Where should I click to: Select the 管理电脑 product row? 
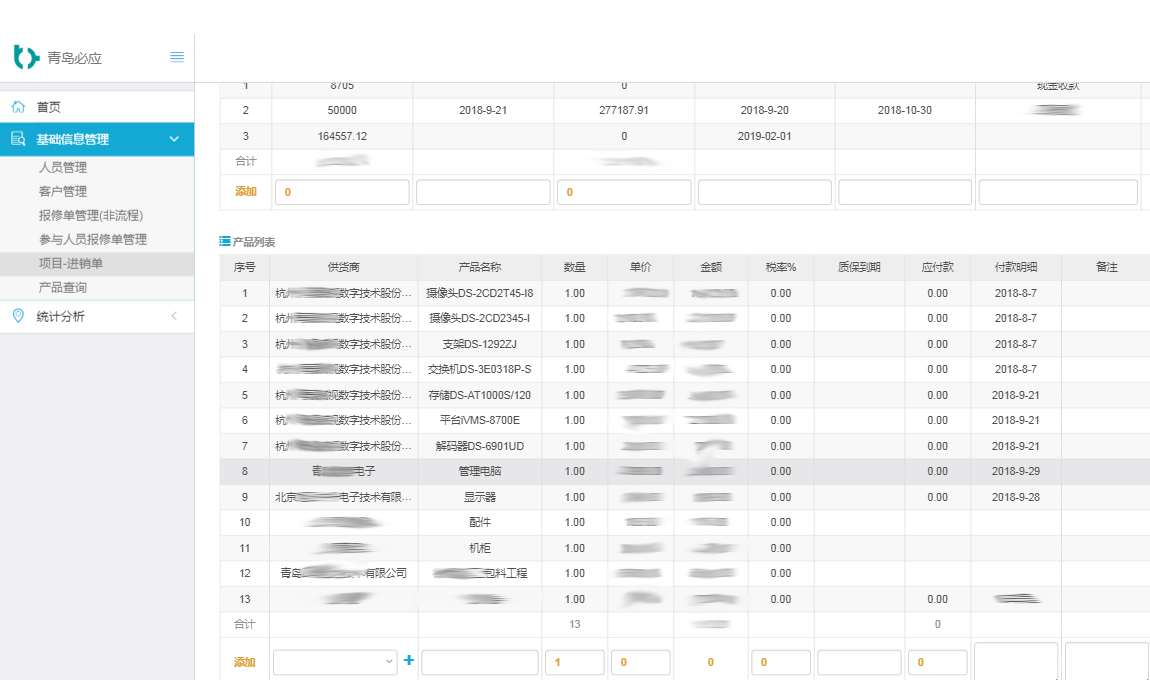pyautogui.click(x=479, y=471)
